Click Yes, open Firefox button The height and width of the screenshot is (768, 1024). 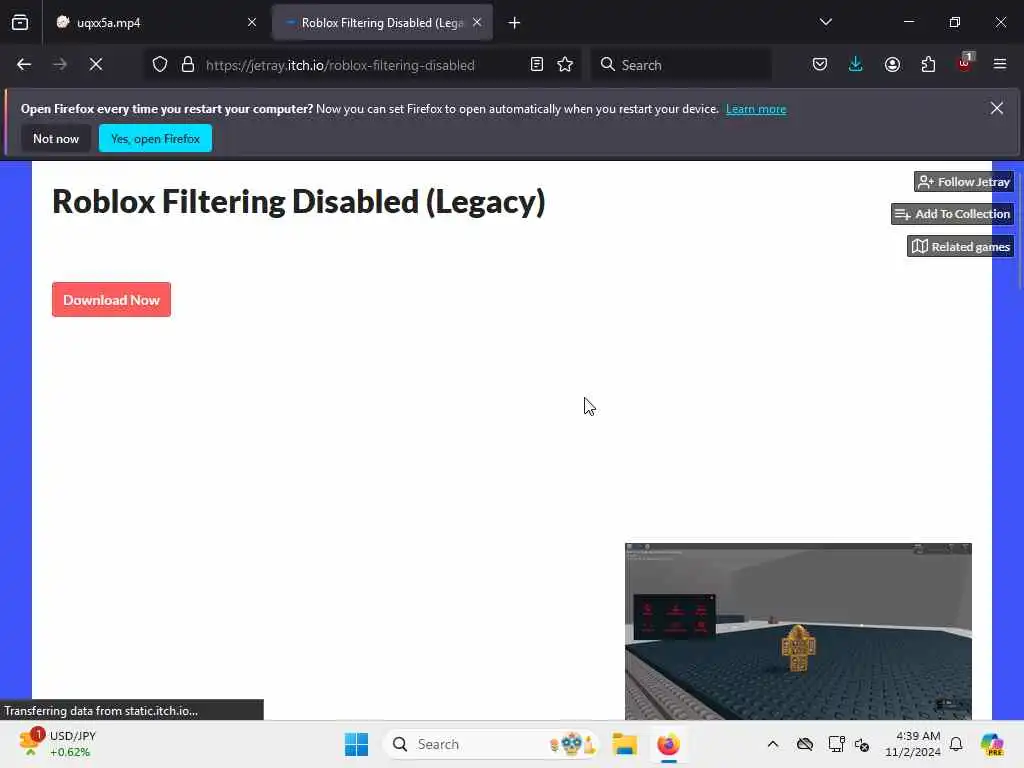pyautogui.click(x=155, y=138)
